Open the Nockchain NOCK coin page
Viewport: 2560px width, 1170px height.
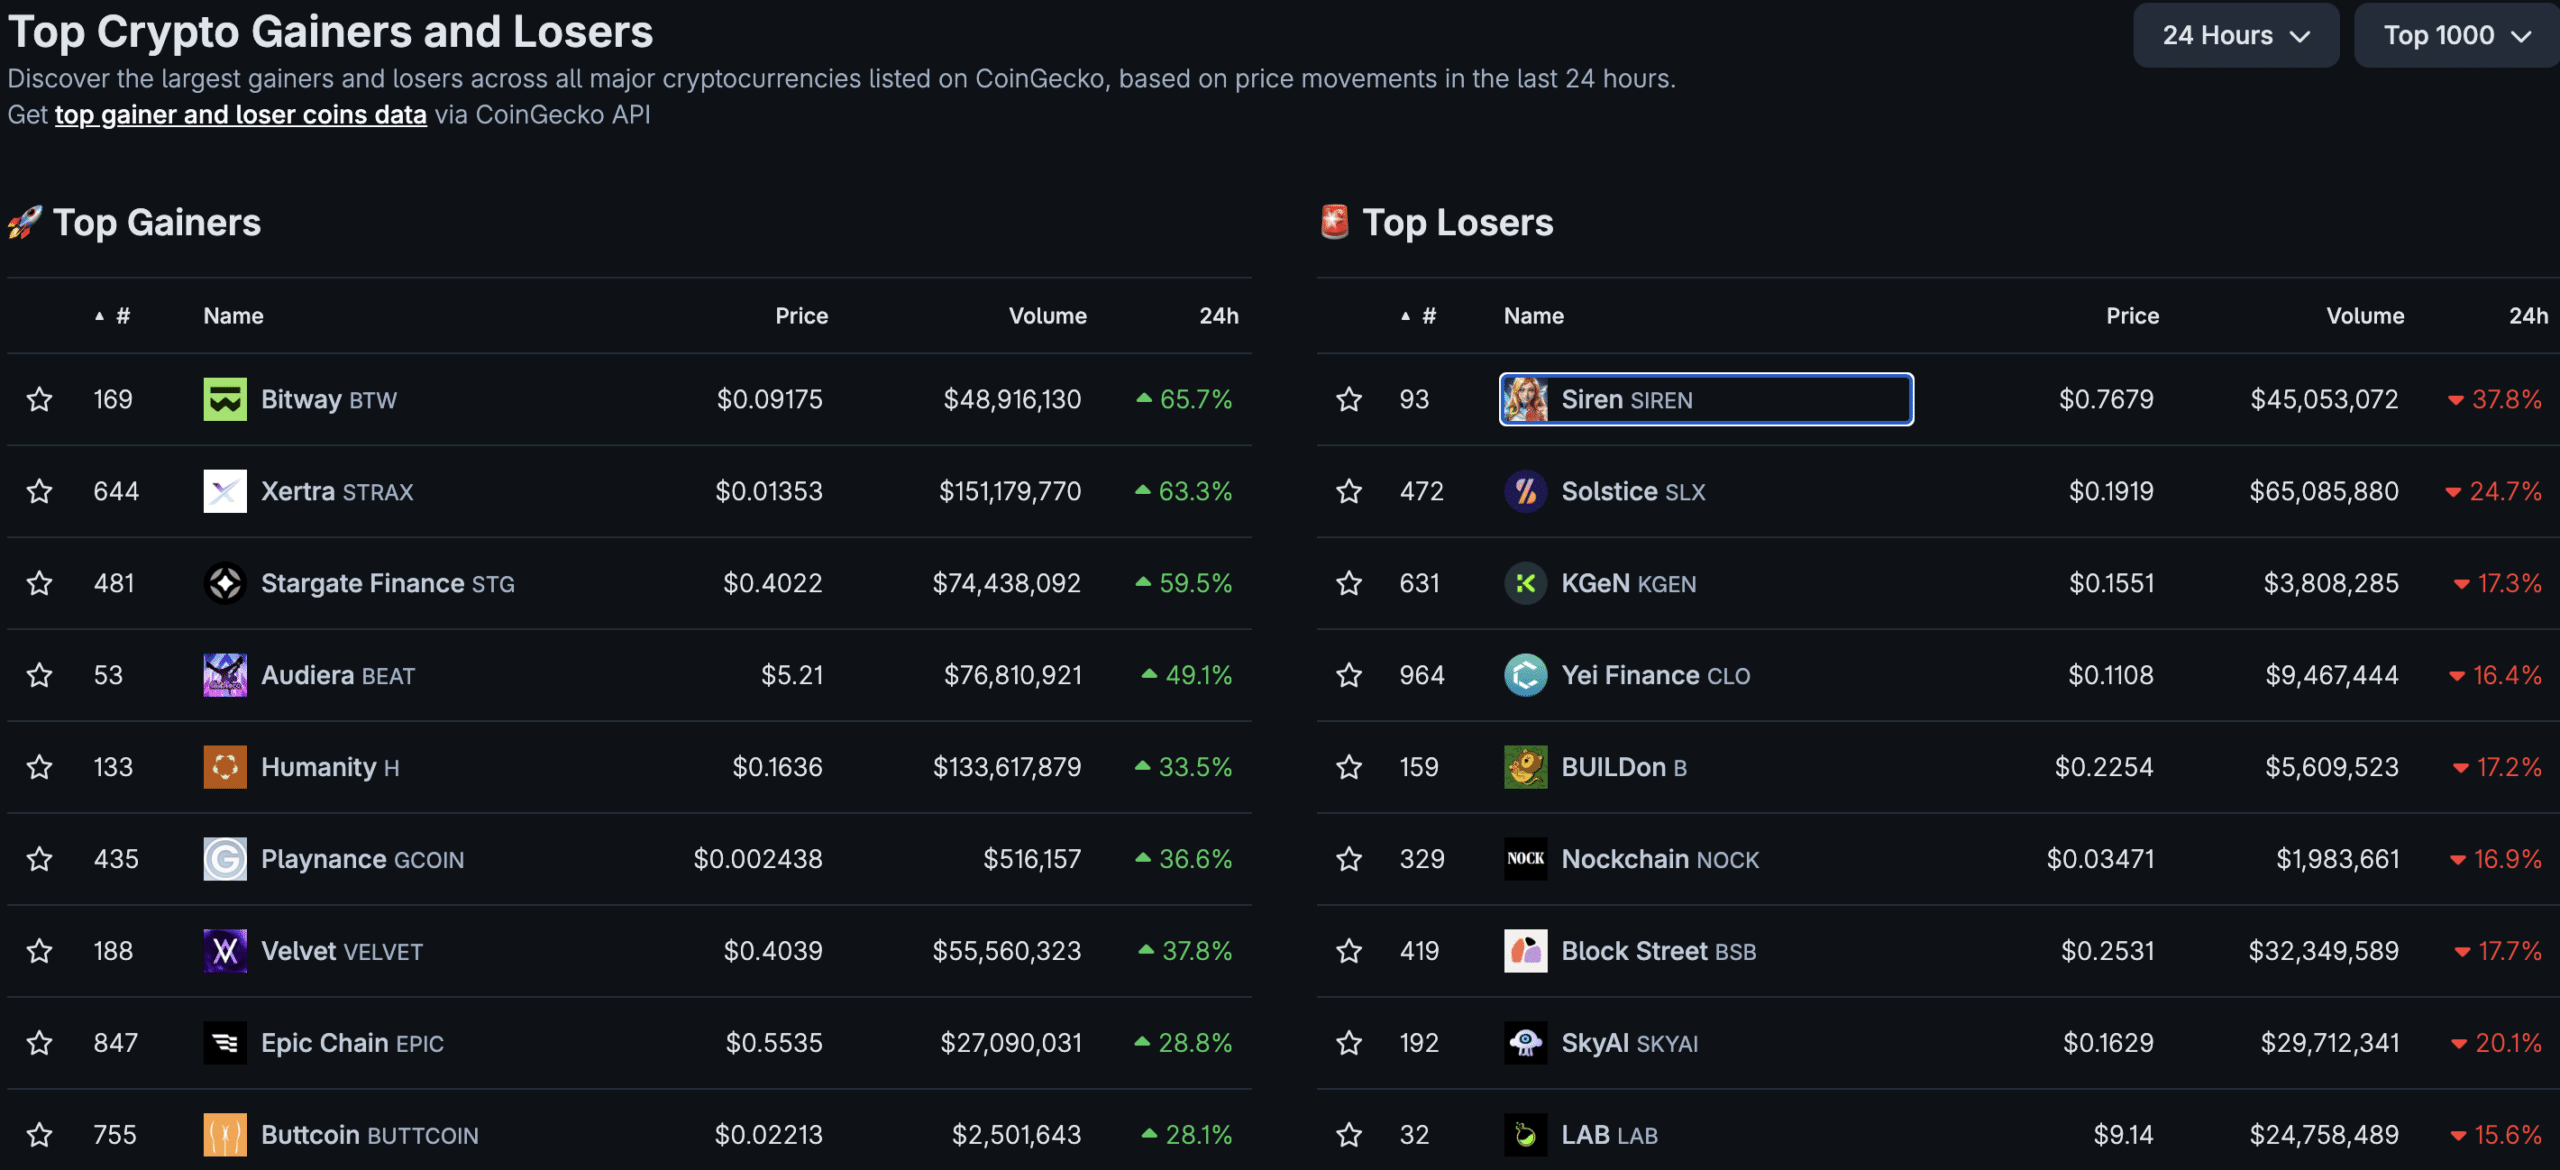coord(1660,860)
